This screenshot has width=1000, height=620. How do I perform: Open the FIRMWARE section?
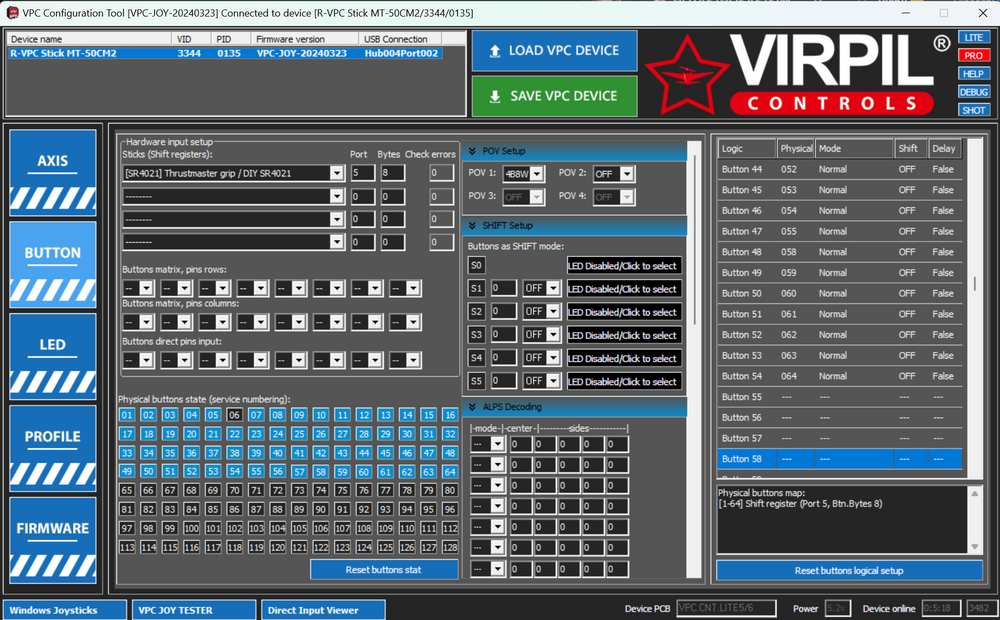53,540
